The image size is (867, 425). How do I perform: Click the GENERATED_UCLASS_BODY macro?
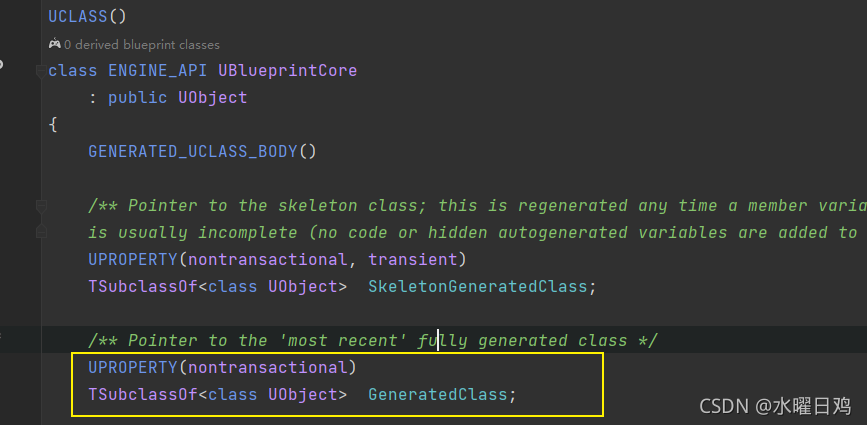coord(193,151)
